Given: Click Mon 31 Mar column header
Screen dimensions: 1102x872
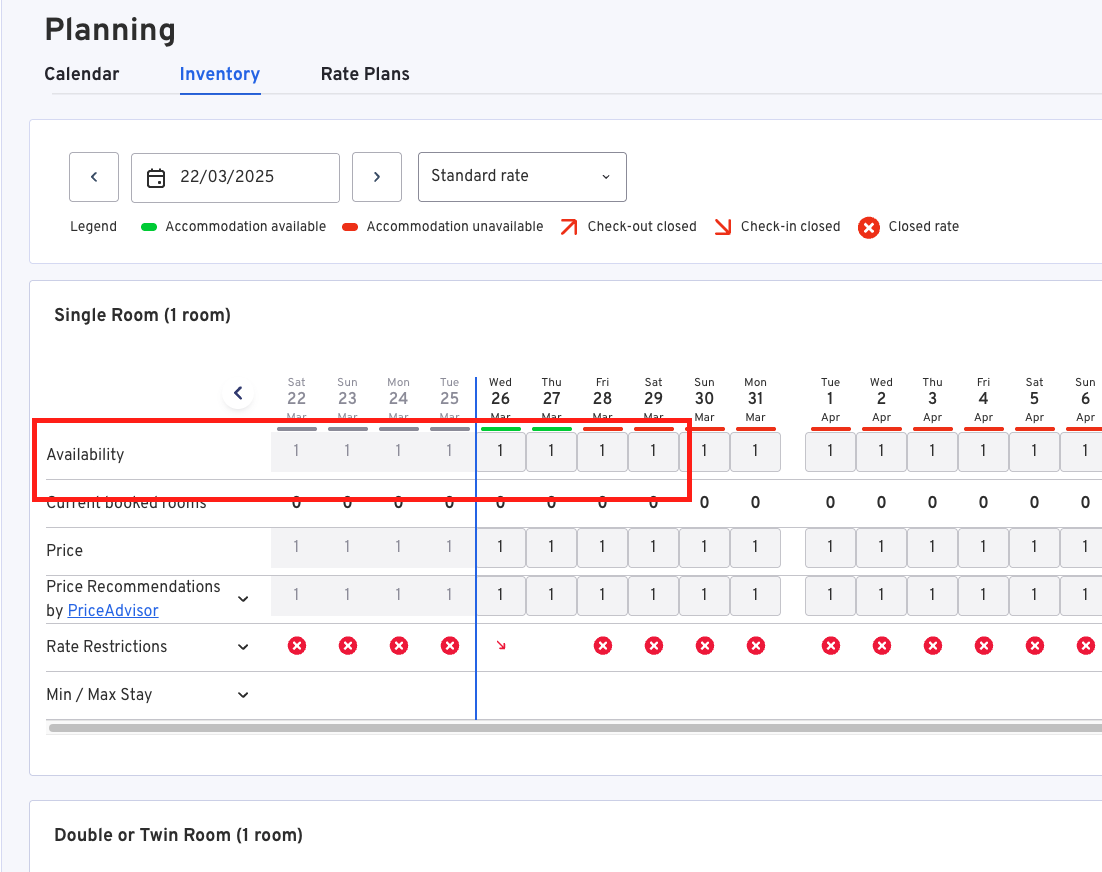Looking at the screenshot, I should point(756,399).
